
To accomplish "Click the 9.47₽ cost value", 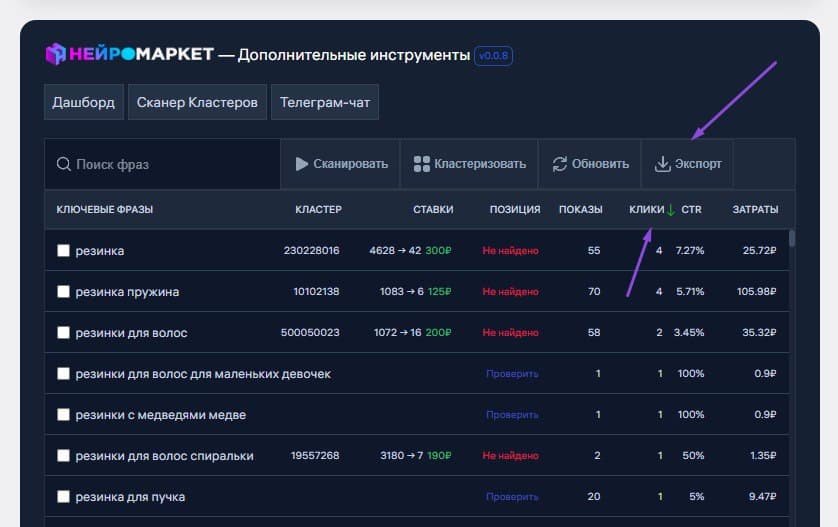I will tap(763, 497).
